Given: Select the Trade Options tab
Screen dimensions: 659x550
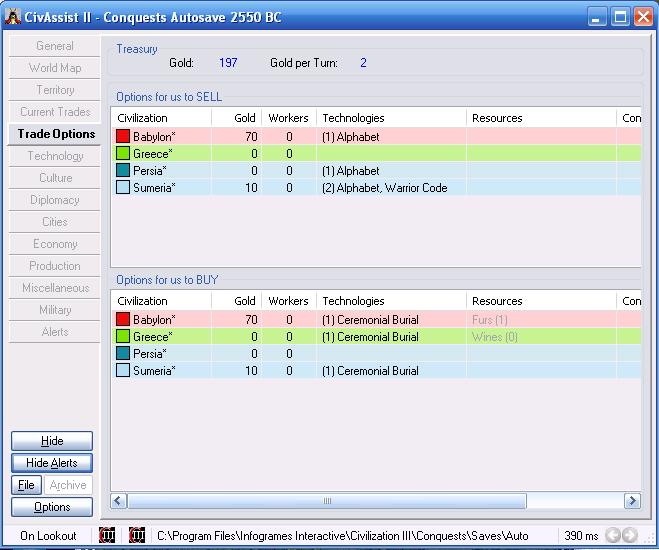Looking at the screenshot, I should pos(55,134).
